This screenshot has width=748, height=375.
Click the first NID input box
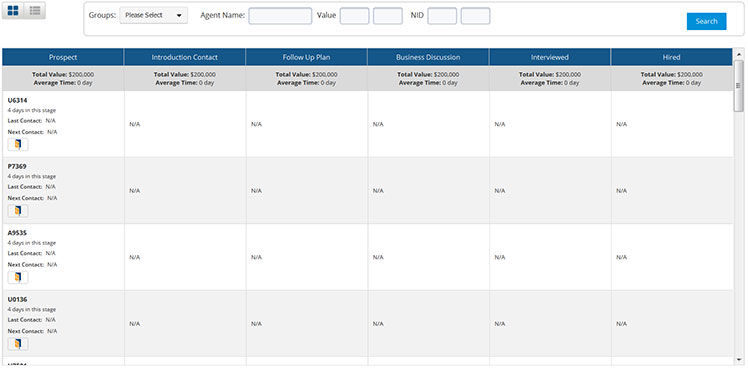pyautogui.click(x=442, y=16)
